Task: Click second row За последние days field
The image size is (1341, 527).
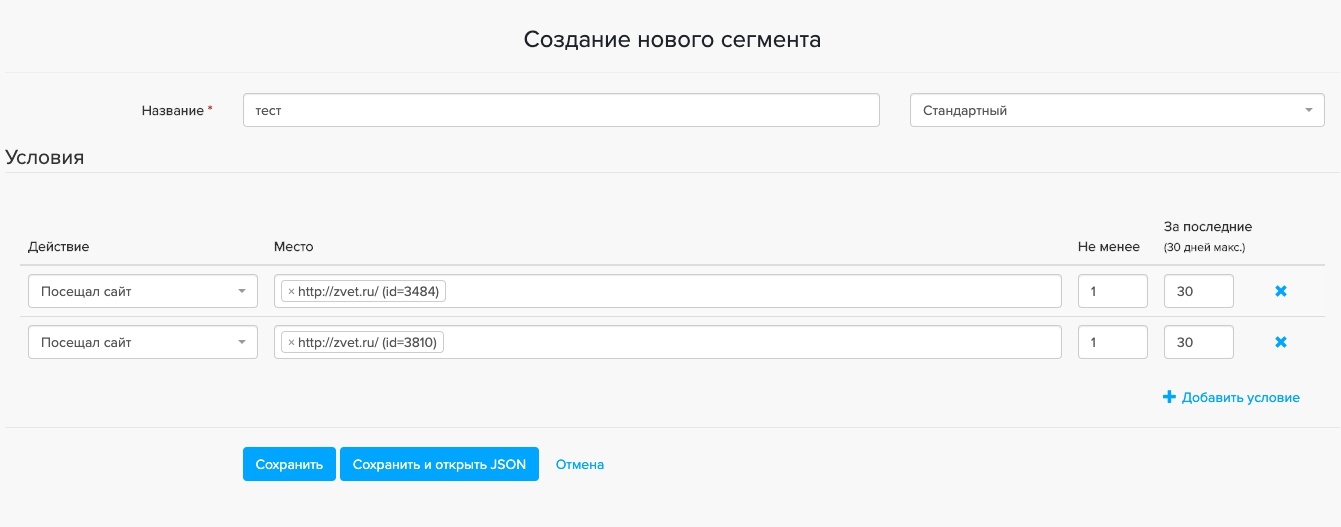Action: click(x=1198, y=343)
